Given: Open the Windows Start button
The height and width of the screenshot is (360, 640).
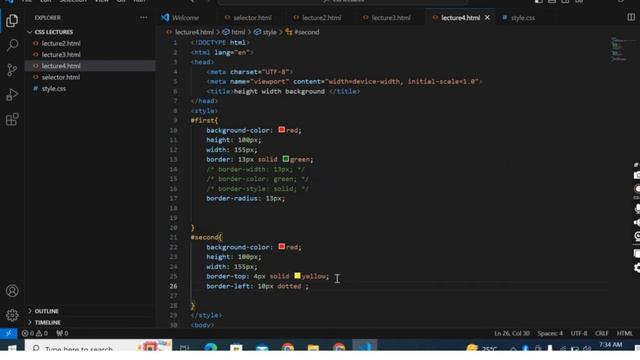Looking at the screenshot, I should (11, 348).
